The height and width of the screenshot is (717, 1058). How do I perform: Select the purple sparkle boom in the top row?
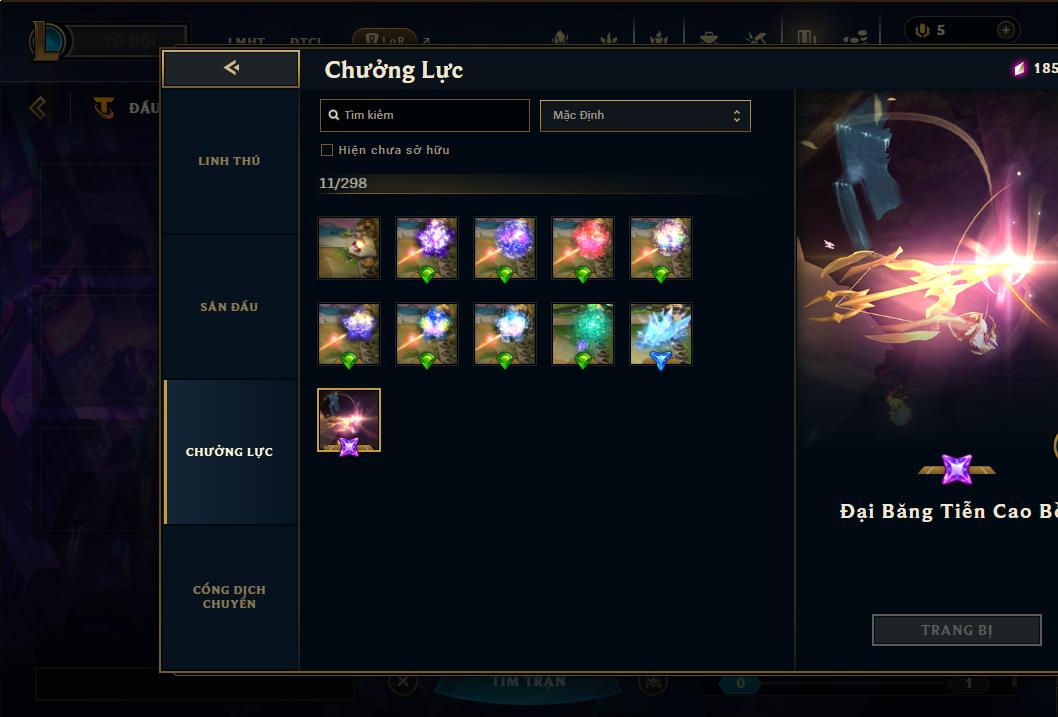click(427, 248)
